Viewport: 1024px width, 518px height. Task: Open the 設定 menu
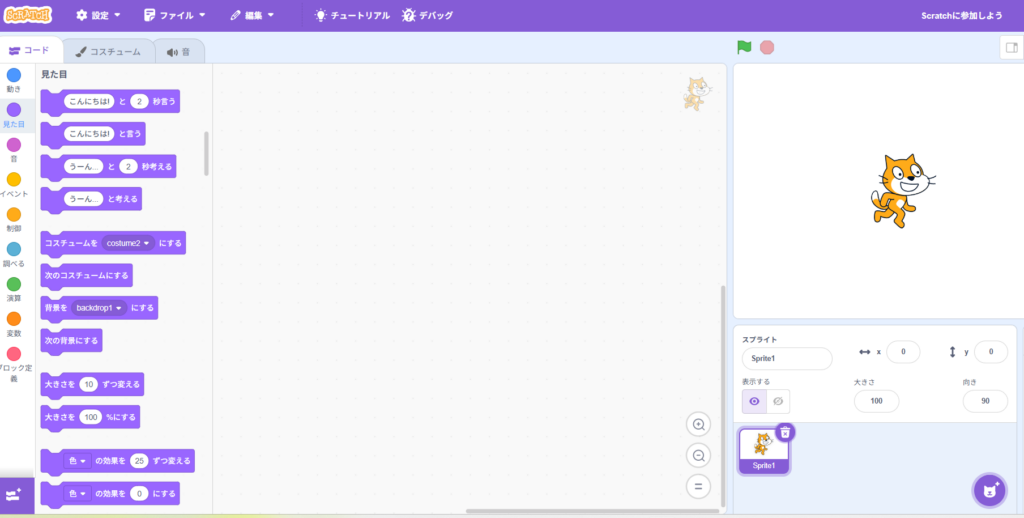(98, 15)
